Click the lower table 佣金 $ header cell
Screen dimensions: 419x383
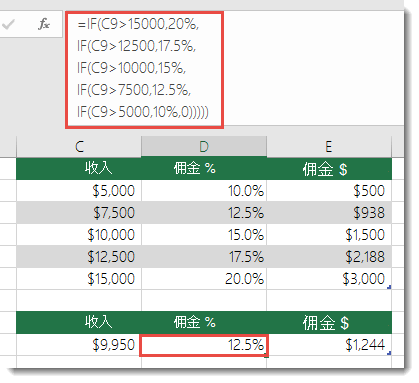pyautogui.click(x=329, y=322)
